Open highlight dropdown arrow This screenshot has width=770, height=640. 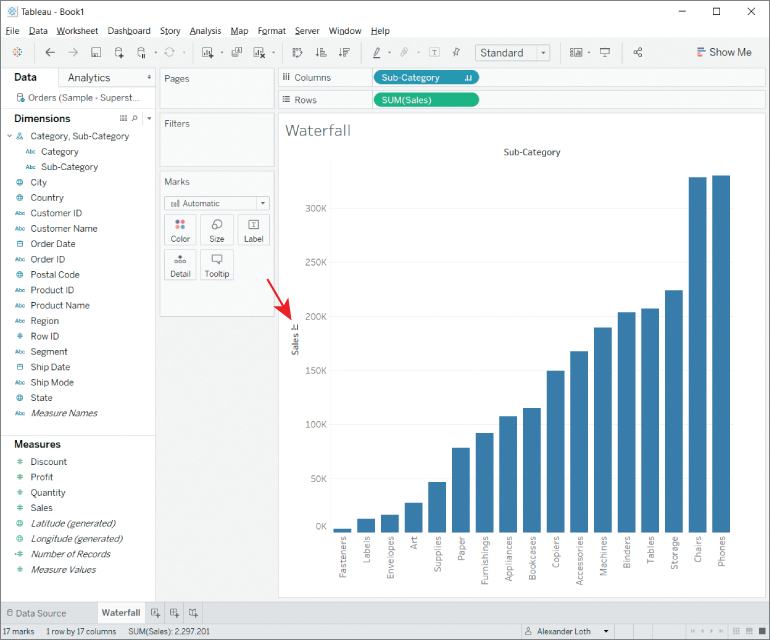(389, 53)
